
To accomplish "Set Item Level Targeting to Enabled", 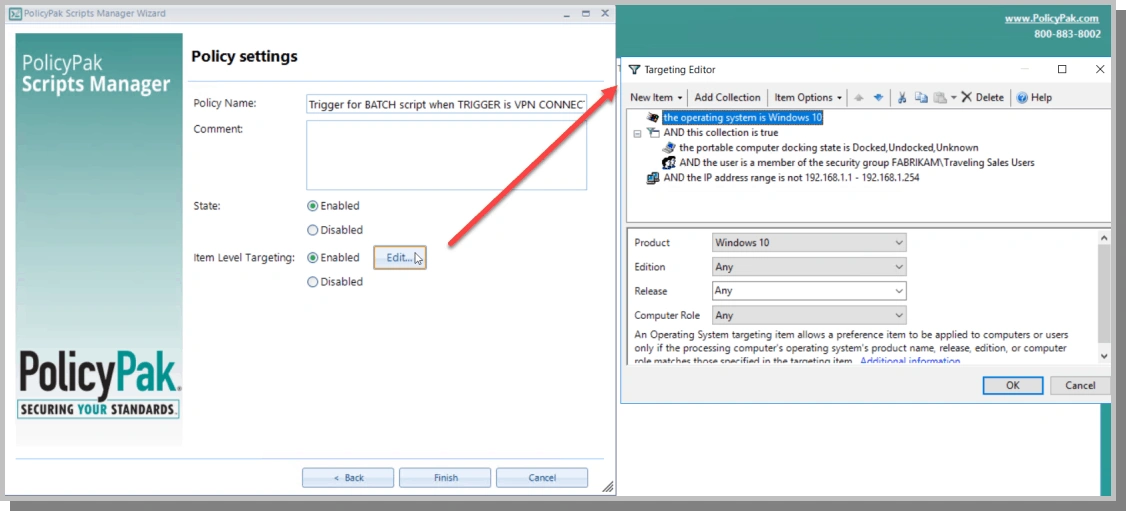I will click(333, 257).
